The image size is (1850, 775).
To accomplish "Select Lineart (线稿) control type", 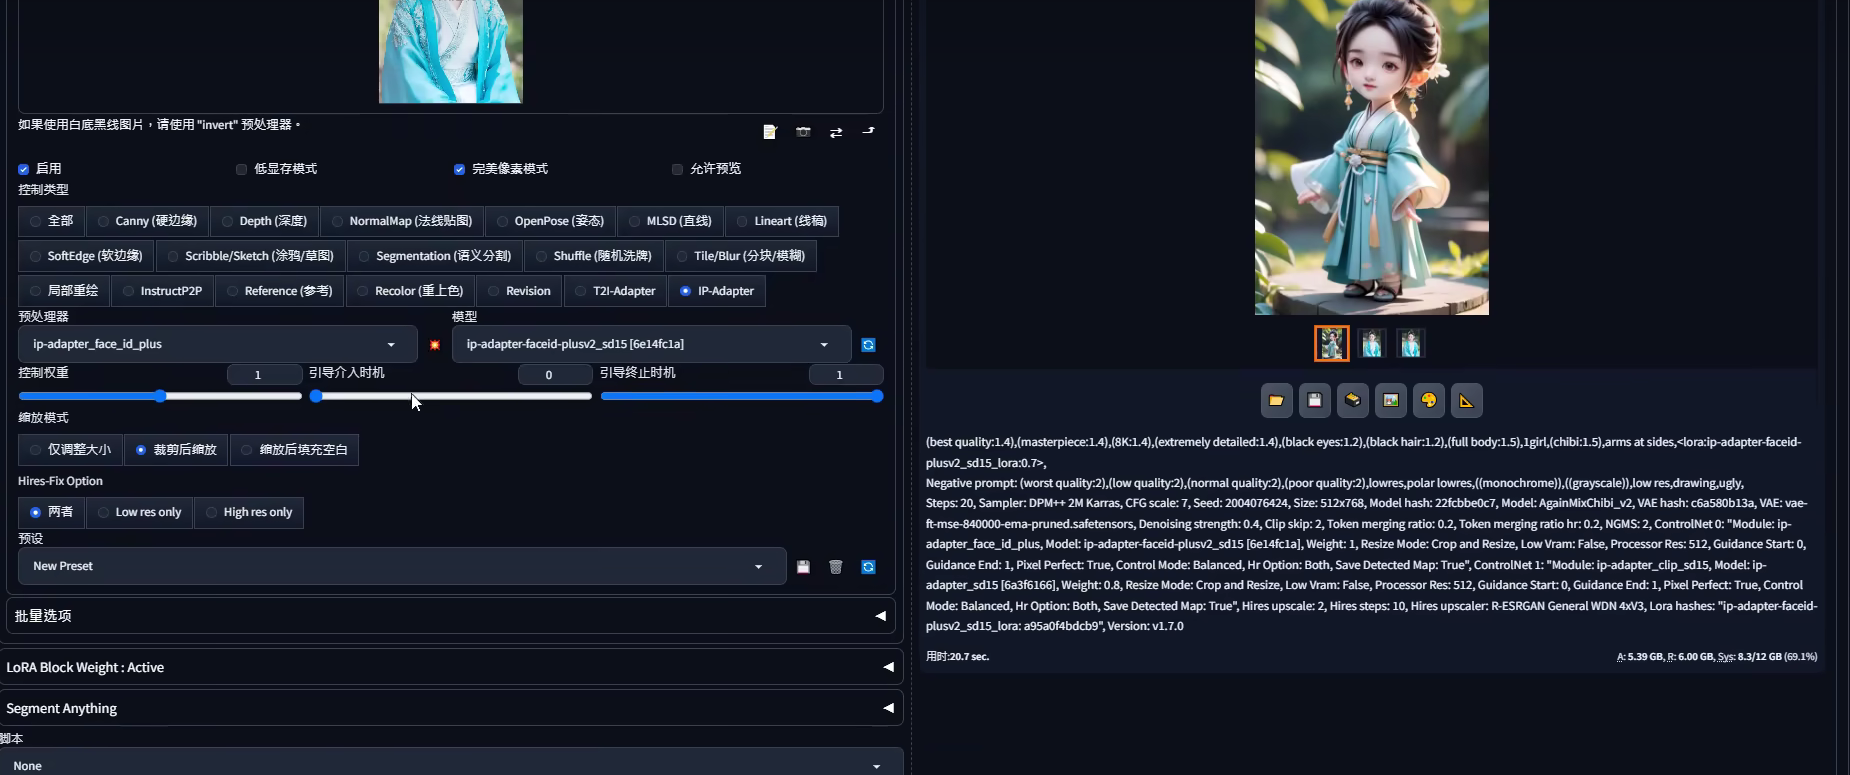I will [x=782, y=221].
